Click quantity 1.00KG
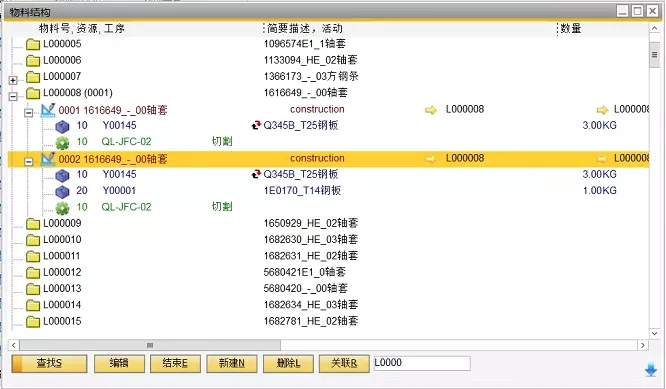 (x=599, y=191)
